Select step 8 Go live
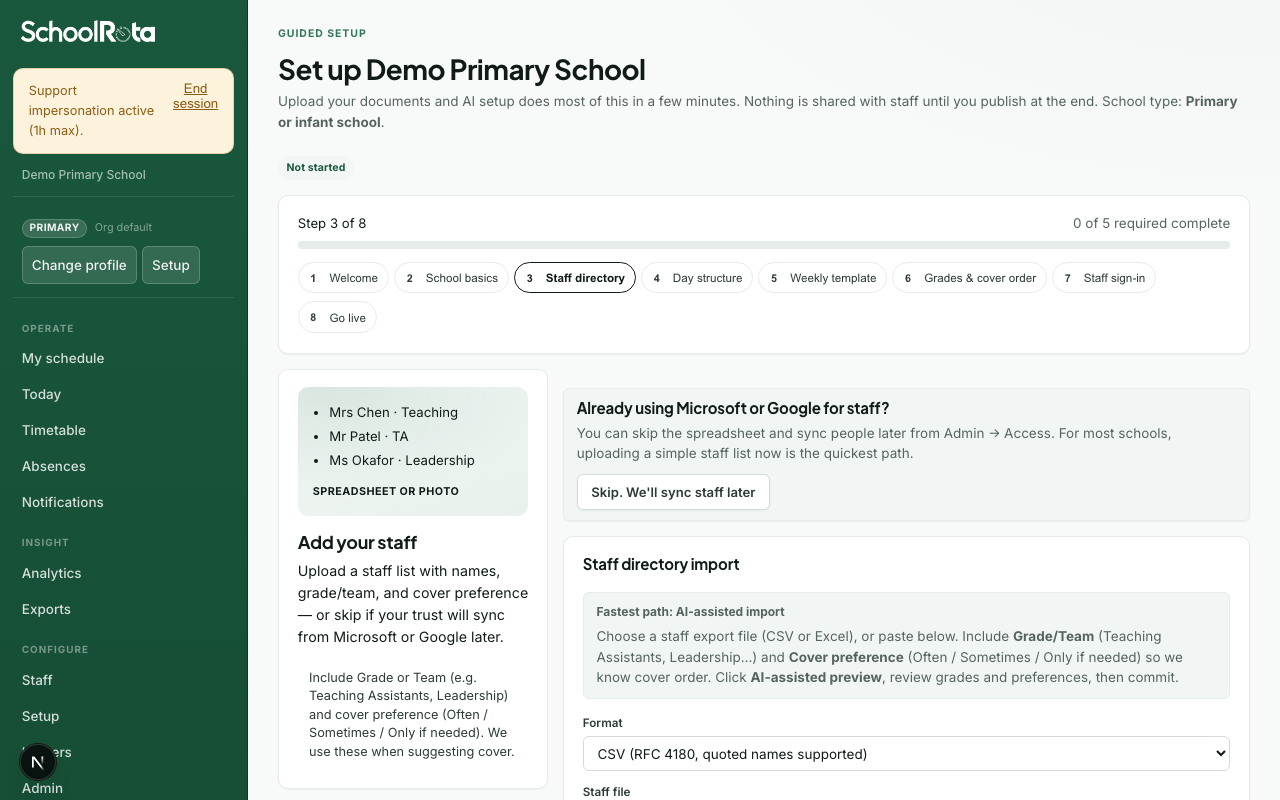This screenshot has width=1280, height=800. point(337,318)
